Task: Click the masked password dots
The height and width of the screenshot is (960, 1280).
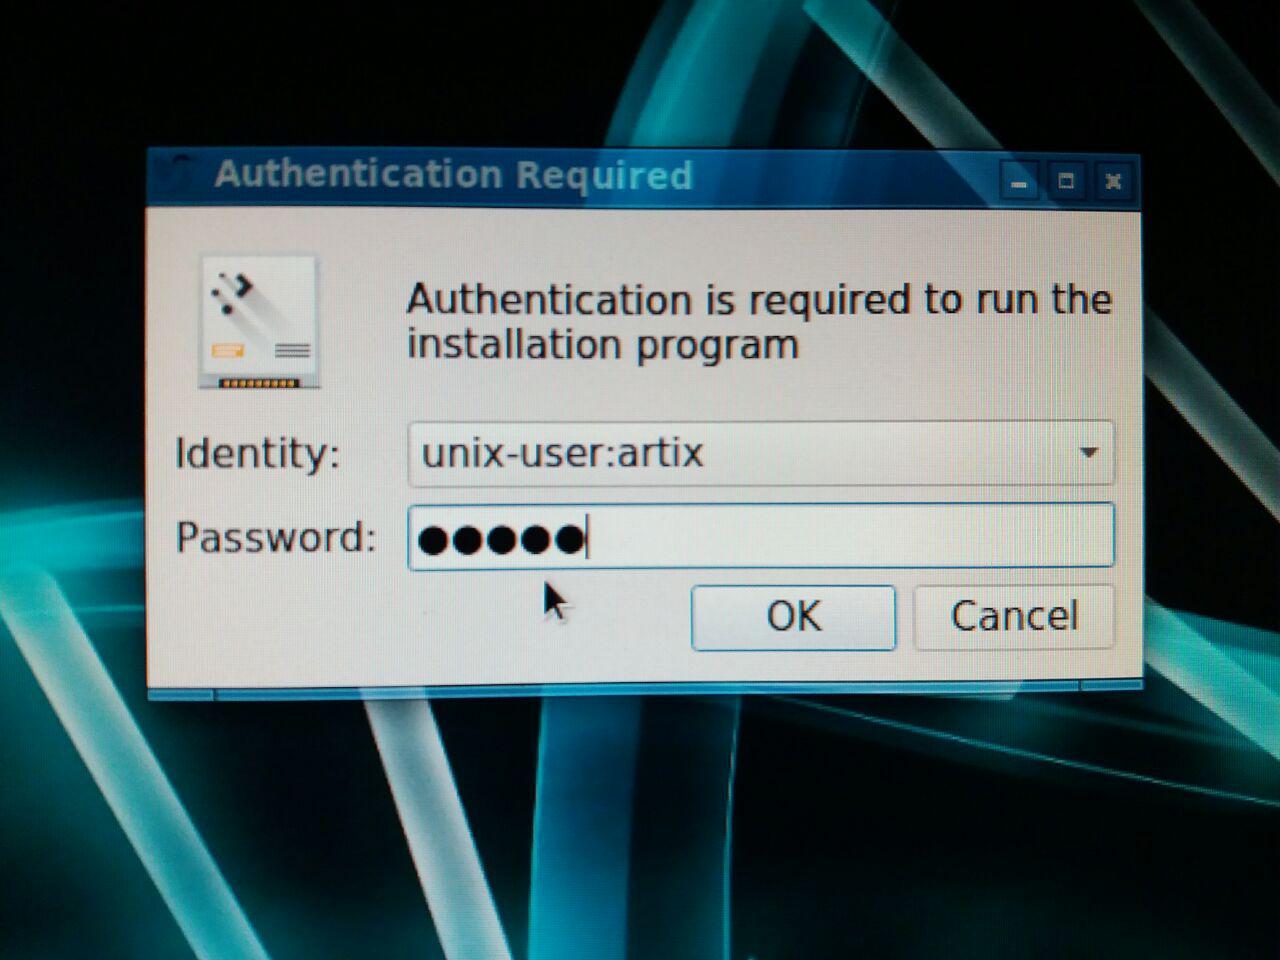Action: [501, 539]
